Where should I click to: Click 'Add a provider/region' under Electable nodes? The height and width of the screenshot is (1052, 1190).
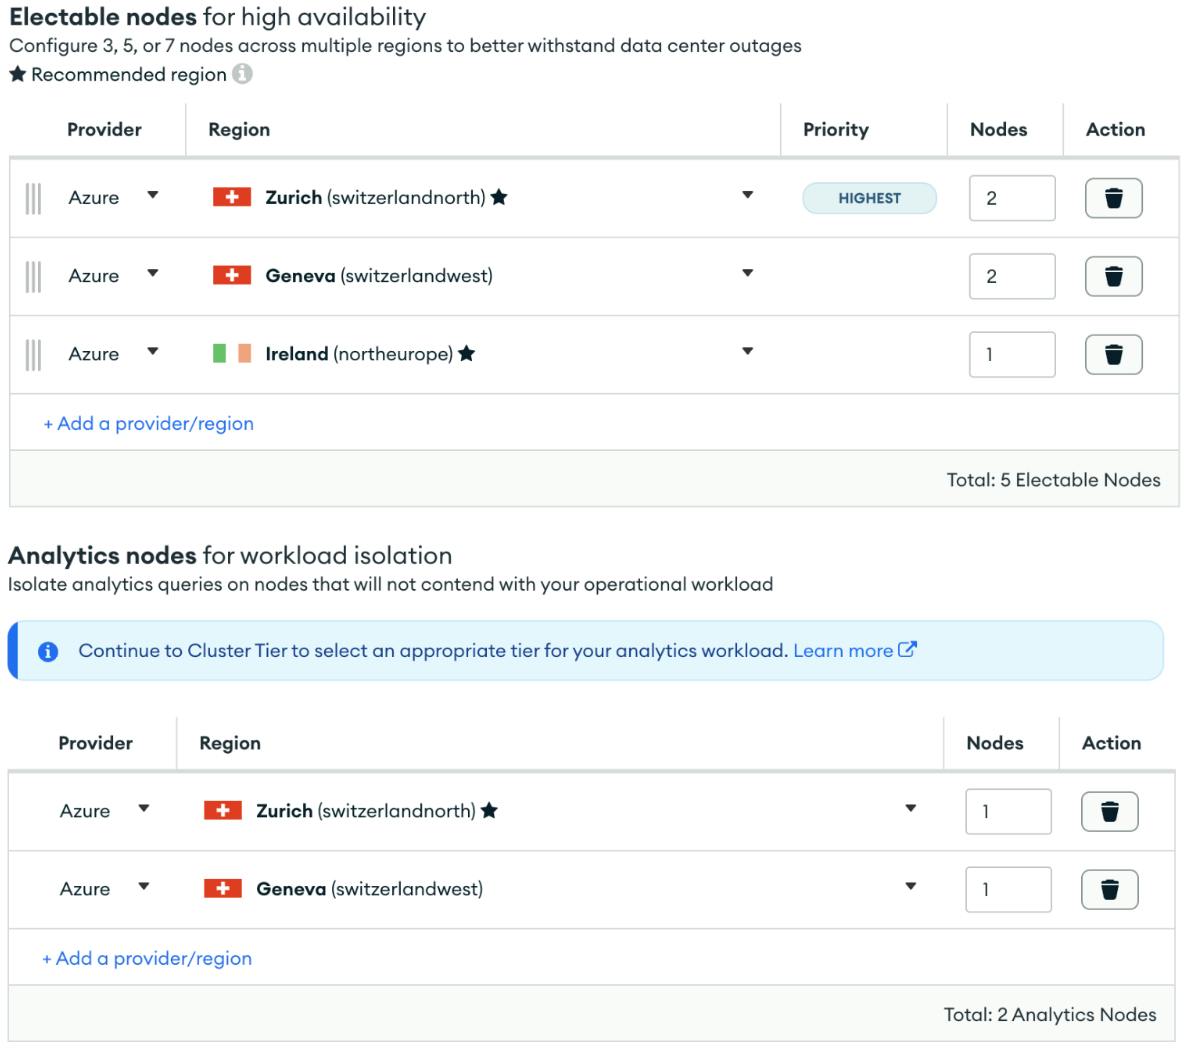coord(147,423)
